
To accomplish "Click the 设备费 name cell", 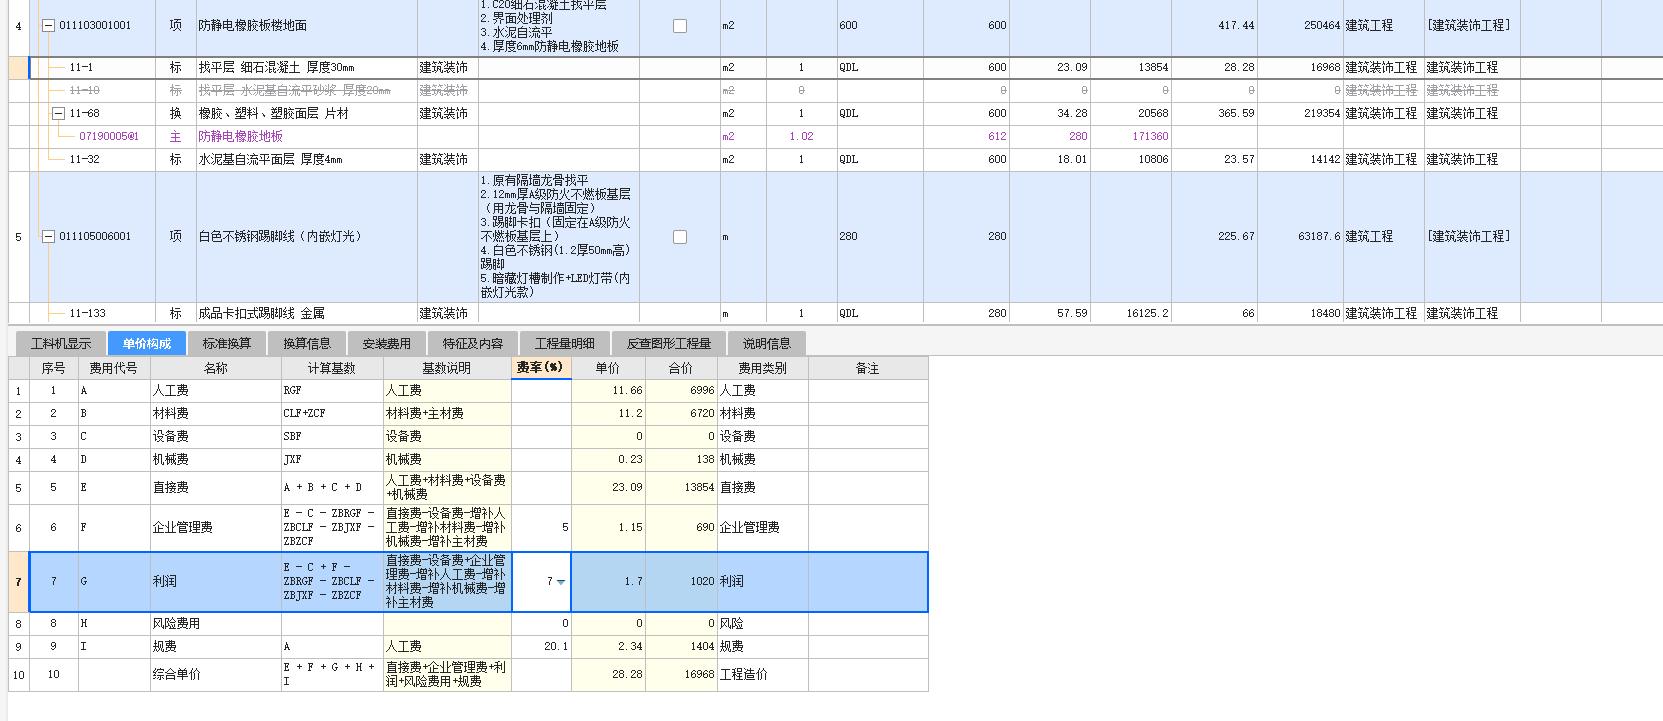I will pyautogui.click(x=216, y=436).
